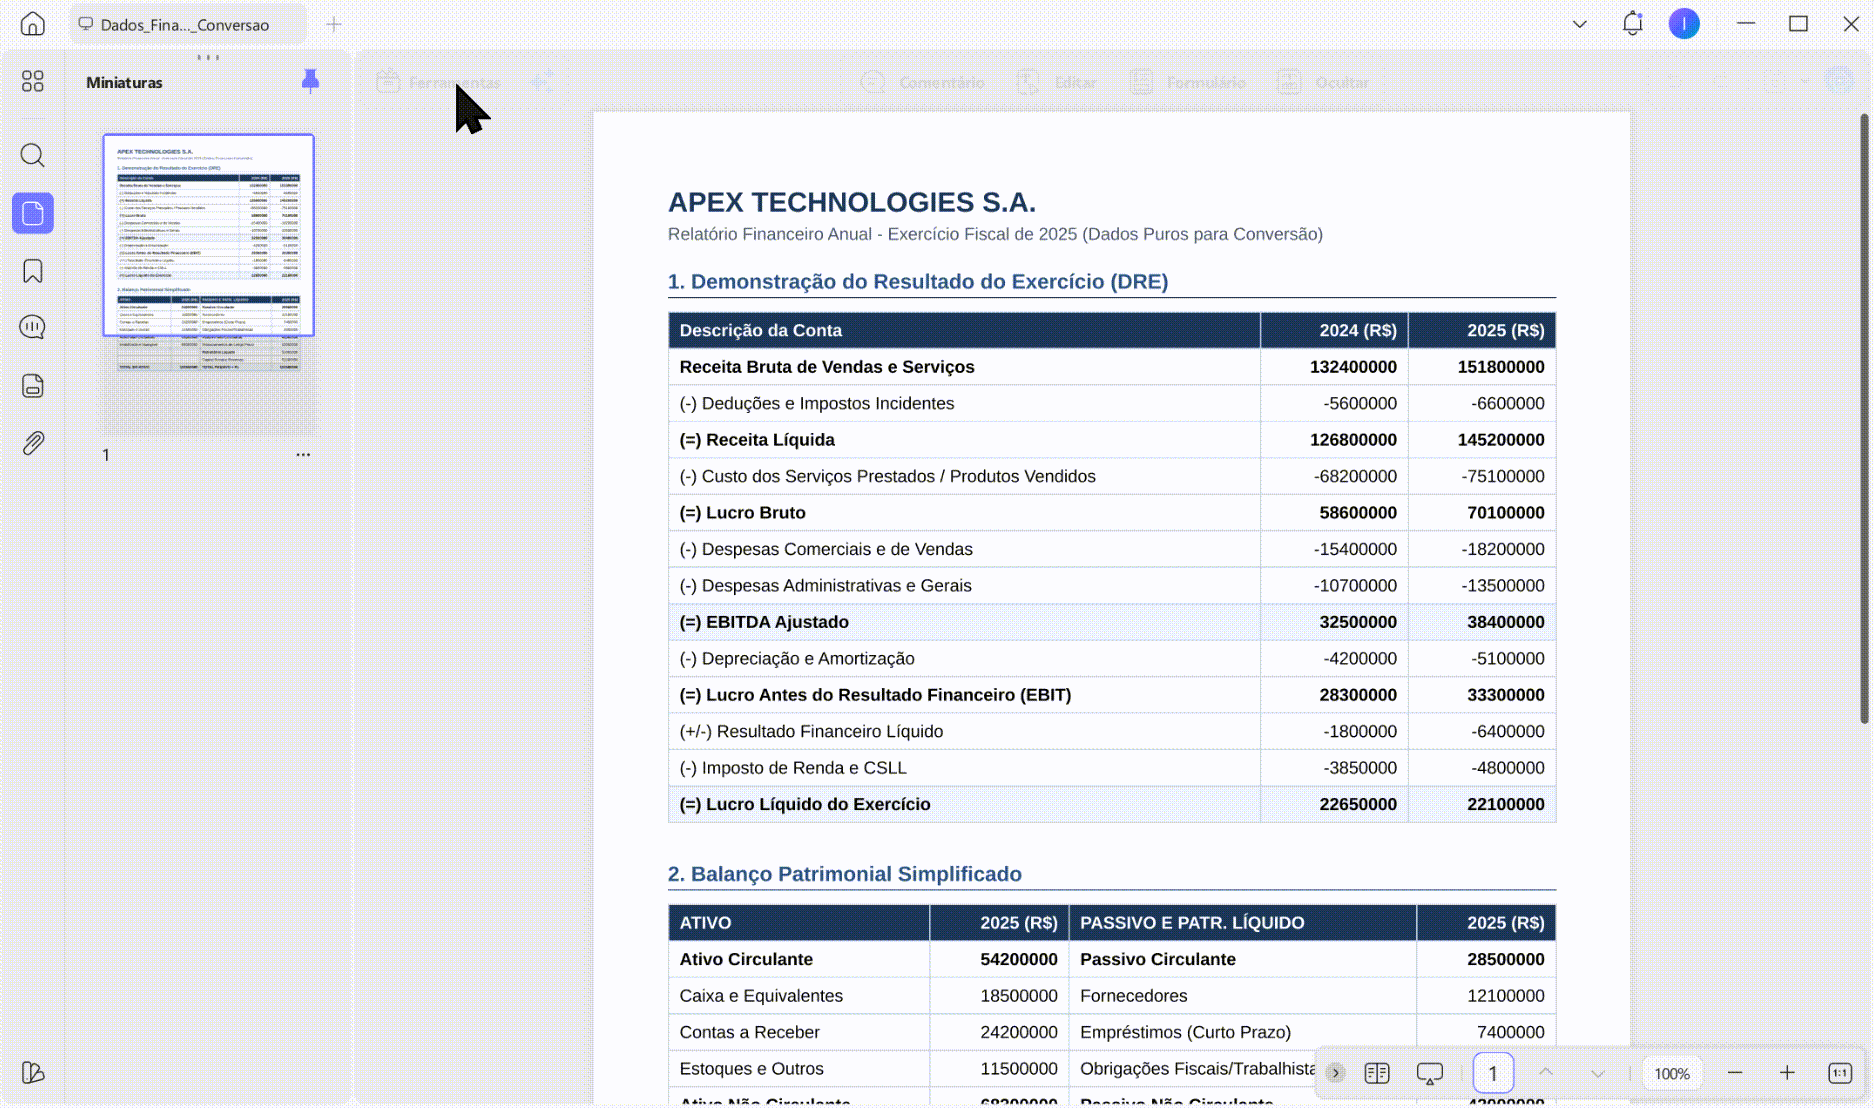Screen dimensions: 1874x1108
Task: Open the page organizer grid icon
Action: (33, 81)
